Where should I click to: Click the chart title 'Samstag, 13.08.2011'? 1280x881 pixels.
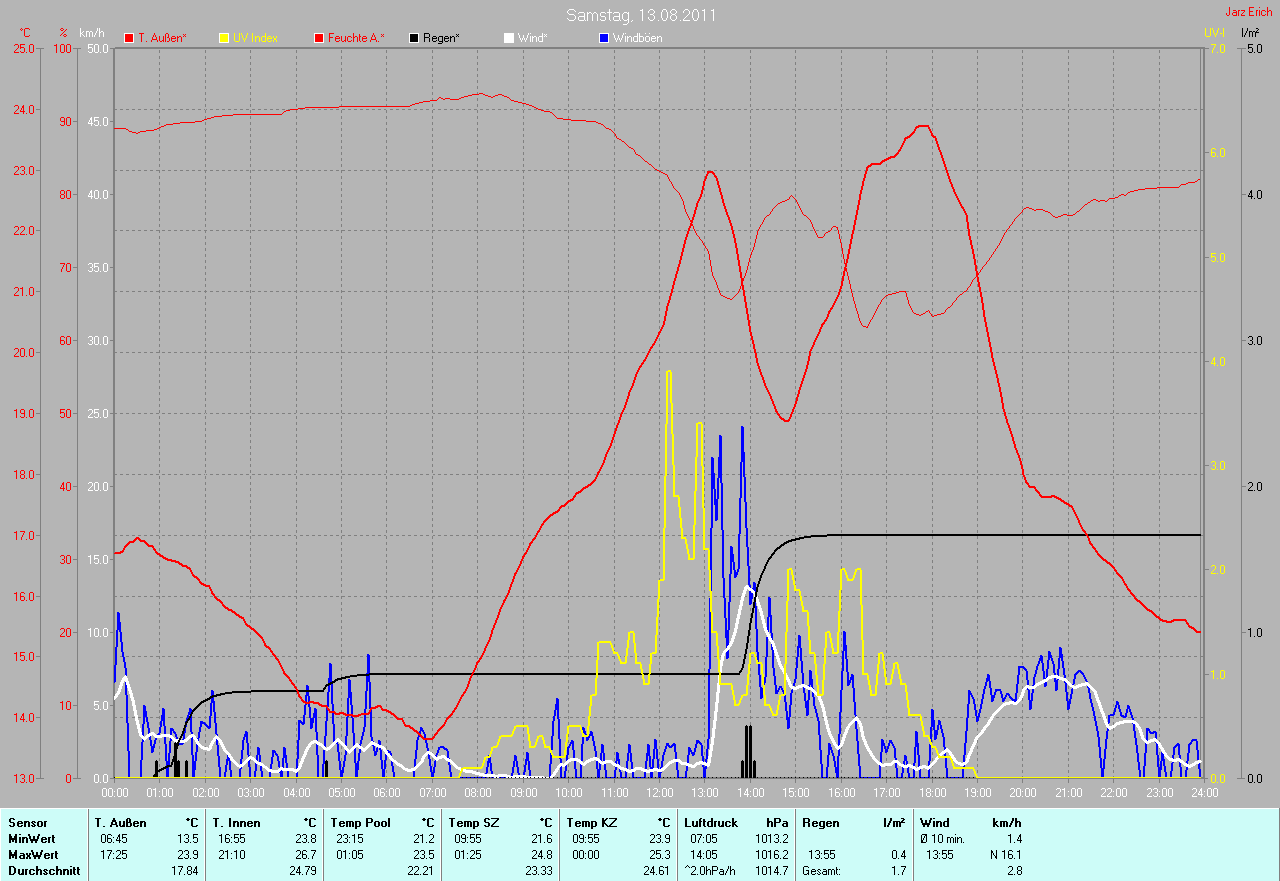(641, 15)
